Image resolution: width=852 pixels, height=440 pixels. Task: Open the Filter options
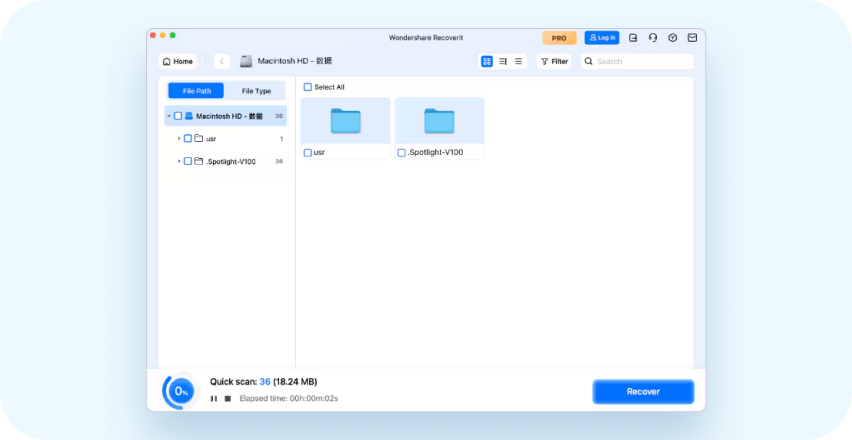554,61
